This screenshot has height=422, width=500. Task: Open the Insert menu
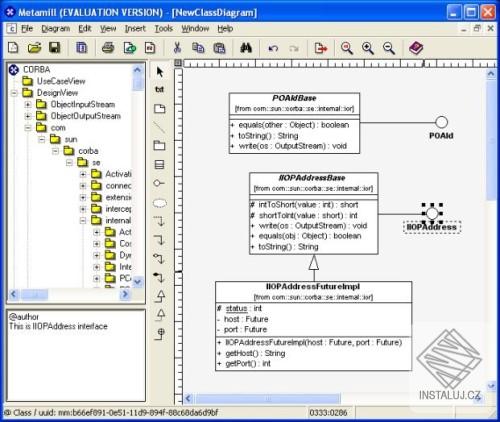coord(135,29)
